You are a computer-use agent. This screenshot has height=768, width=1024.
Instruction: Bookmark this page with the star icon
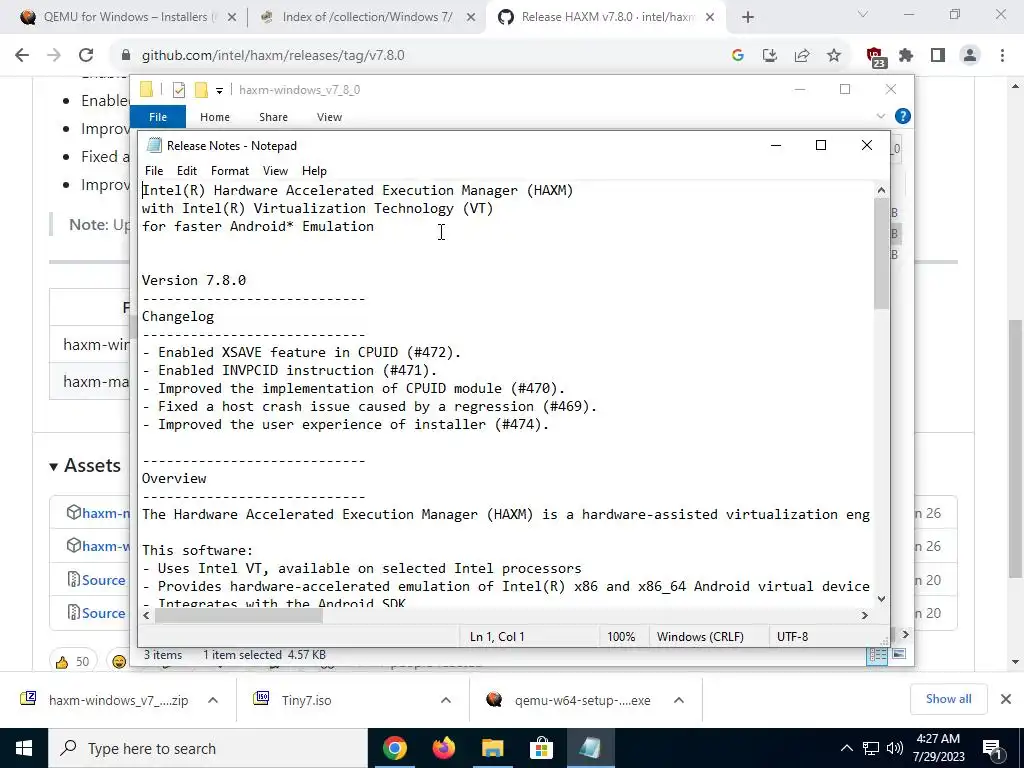834,56
